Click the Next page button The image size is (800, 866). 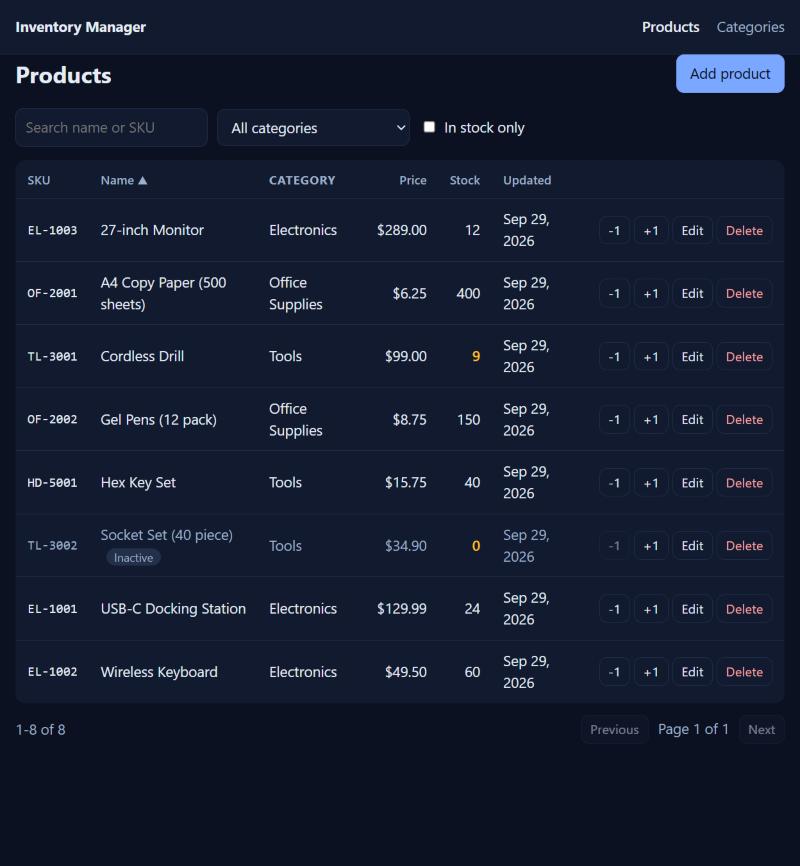pos(761,730)
